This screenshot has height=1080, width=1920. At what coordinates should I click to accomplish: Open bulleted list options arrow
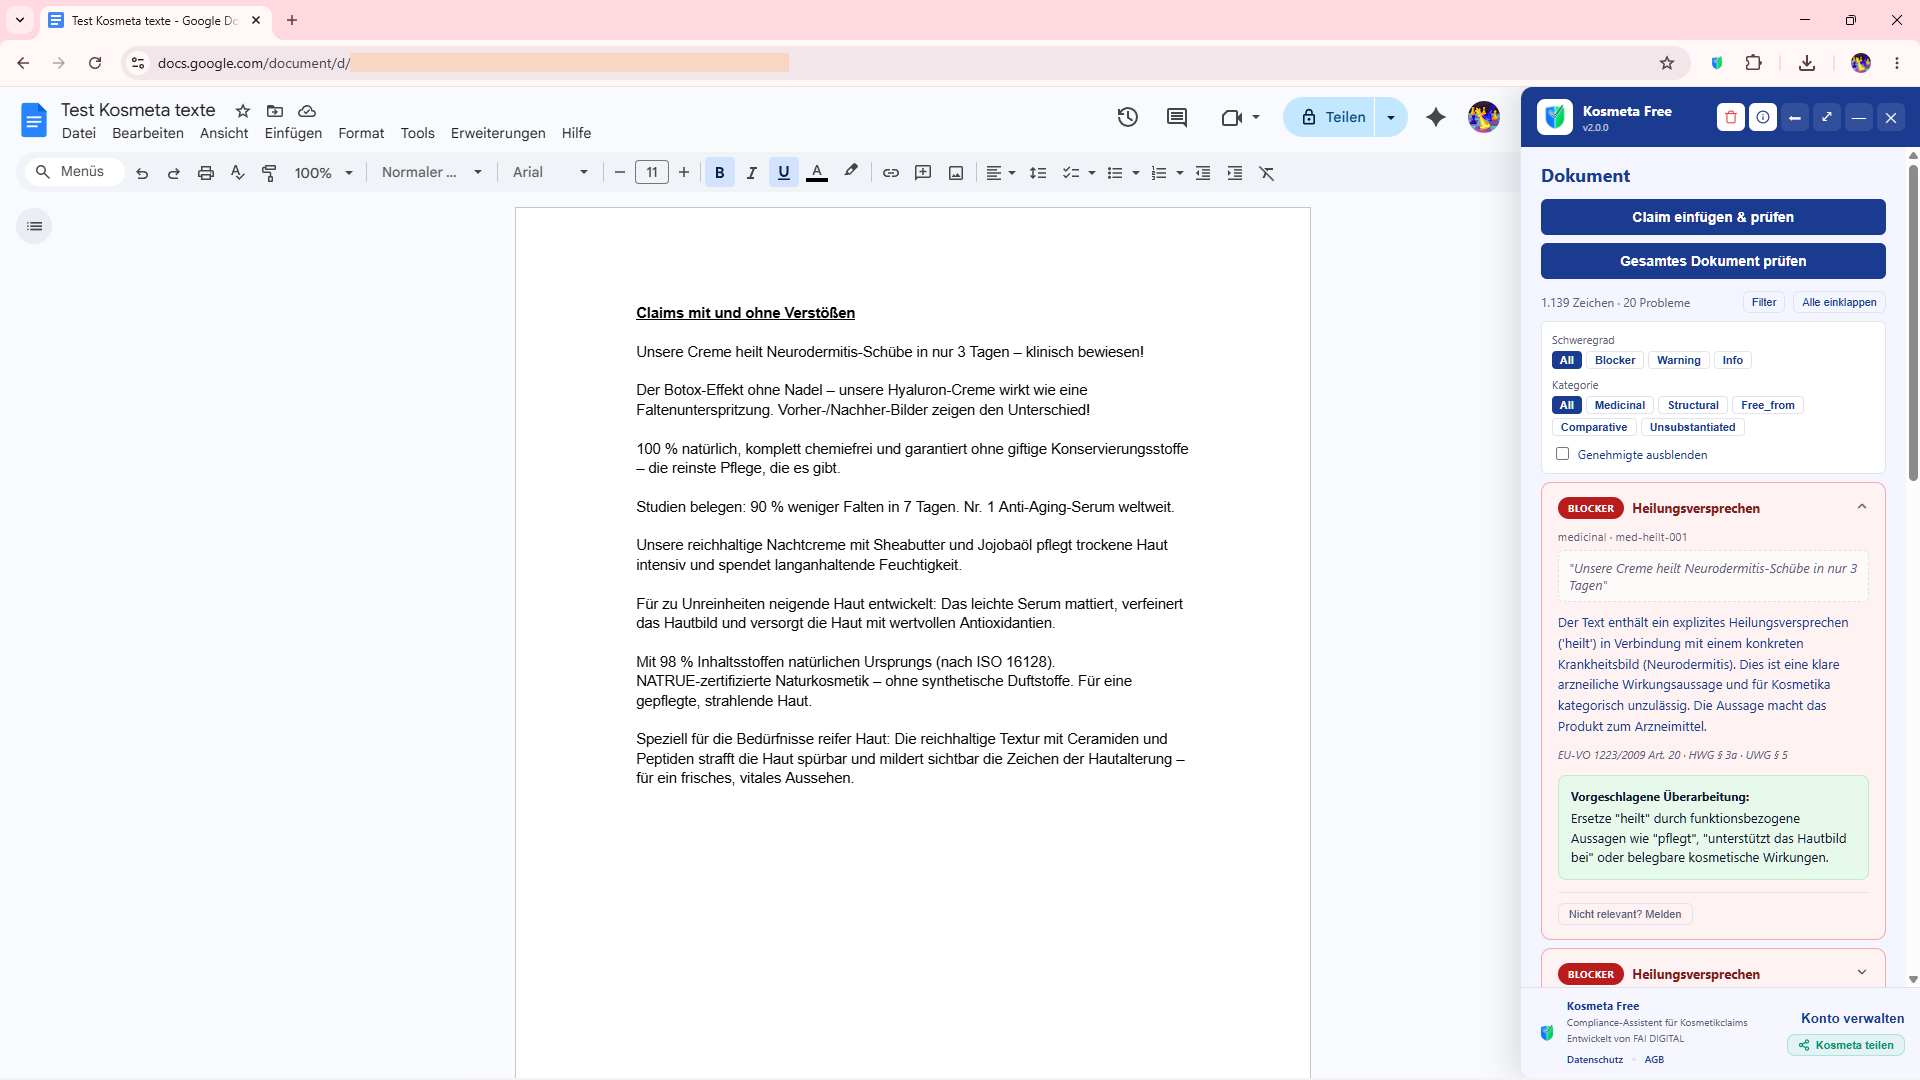click(1135, 173)
